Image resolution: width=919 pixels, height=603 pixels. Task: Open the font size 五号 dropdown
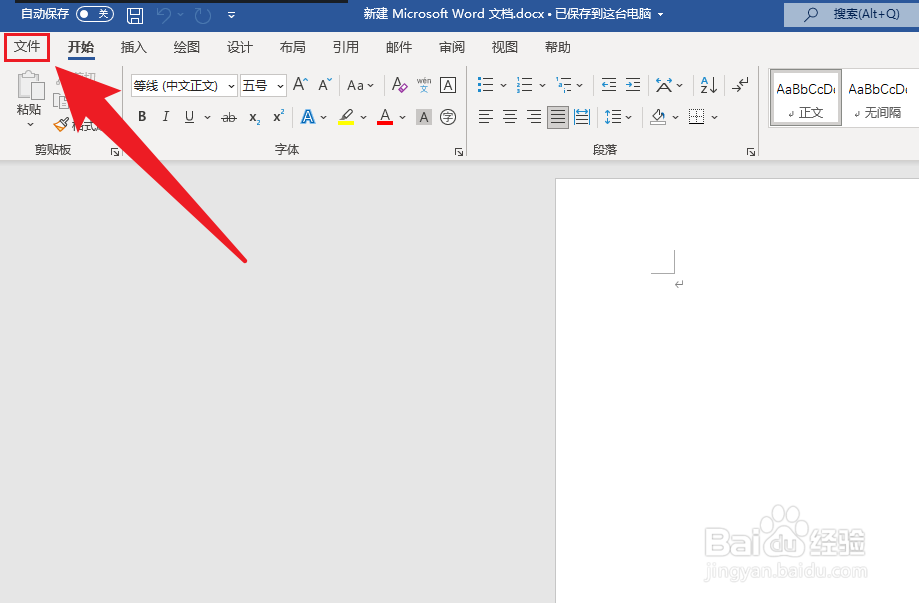(258, 85)
